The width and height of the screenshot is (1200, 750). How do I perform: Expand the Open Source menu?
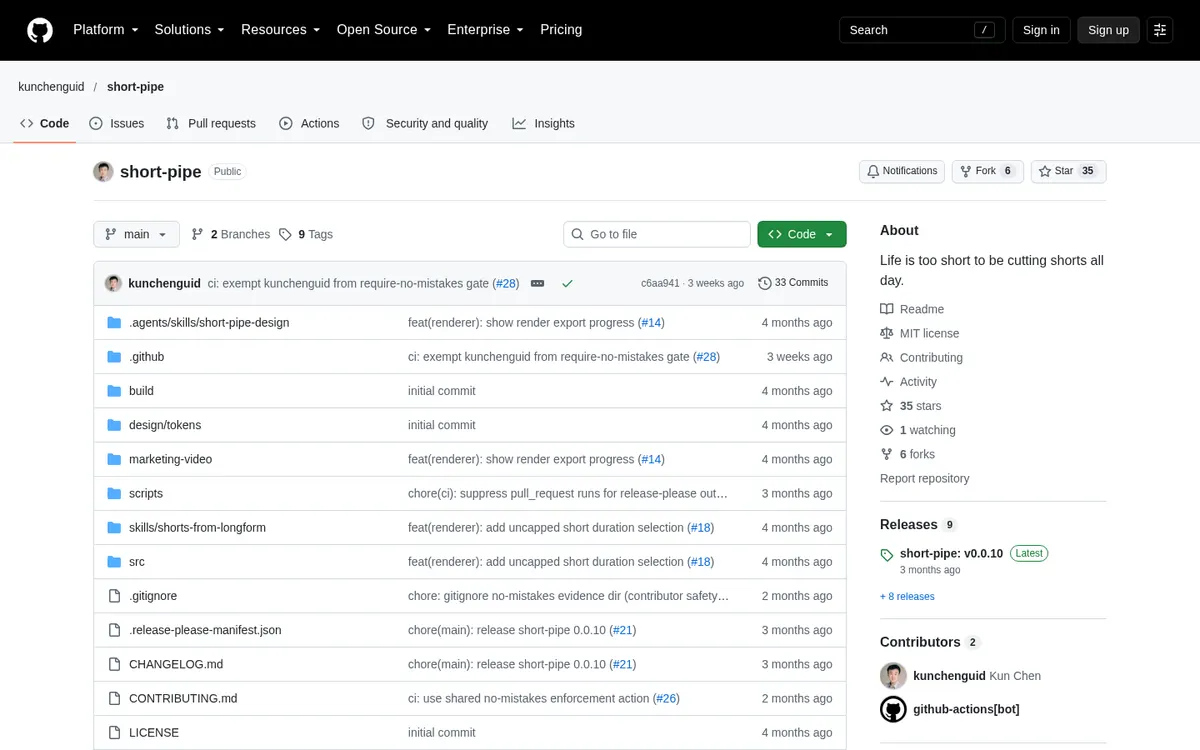pyautogui.click(x=384, y=30)
